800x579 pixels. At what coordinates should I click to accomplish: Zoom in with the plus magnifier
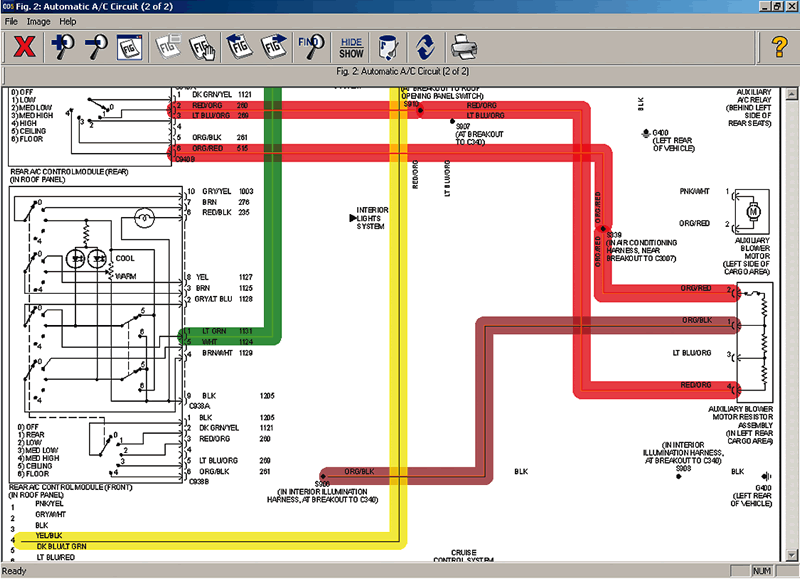tap(61, 47)
